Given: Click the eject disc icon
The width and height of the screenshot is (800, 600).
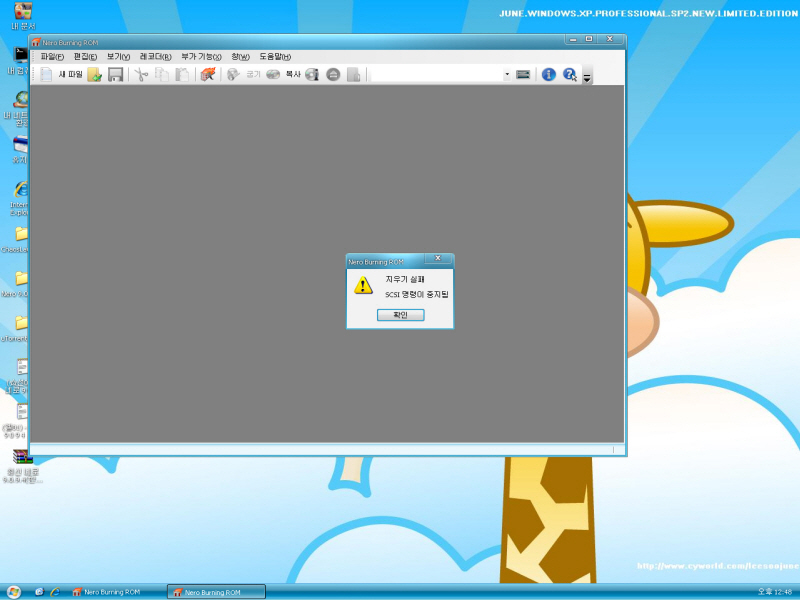Looking at the screenshot, I should [x=333, y=74].
